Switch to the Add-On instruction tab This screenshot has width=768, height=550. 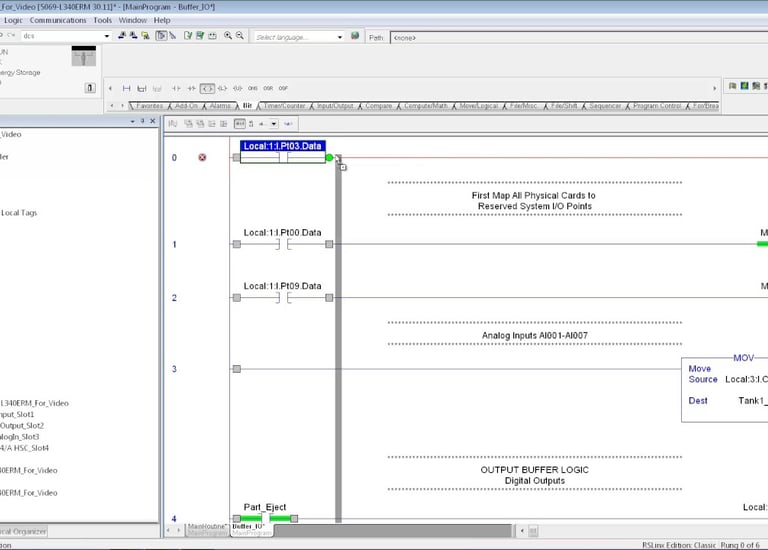[187, 106]
